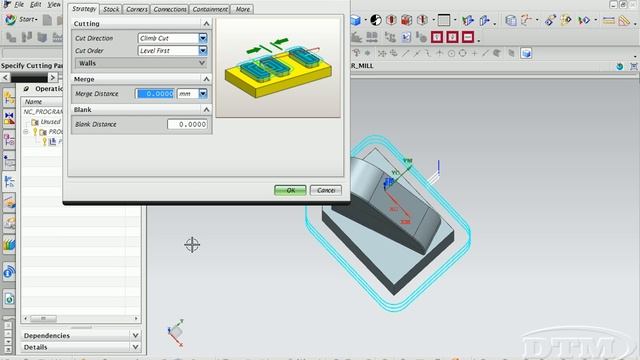Image resolution: width=640 pixels, height=360 pixels.
Task: Click the green arrow part icon
Action: click(468, 20)
